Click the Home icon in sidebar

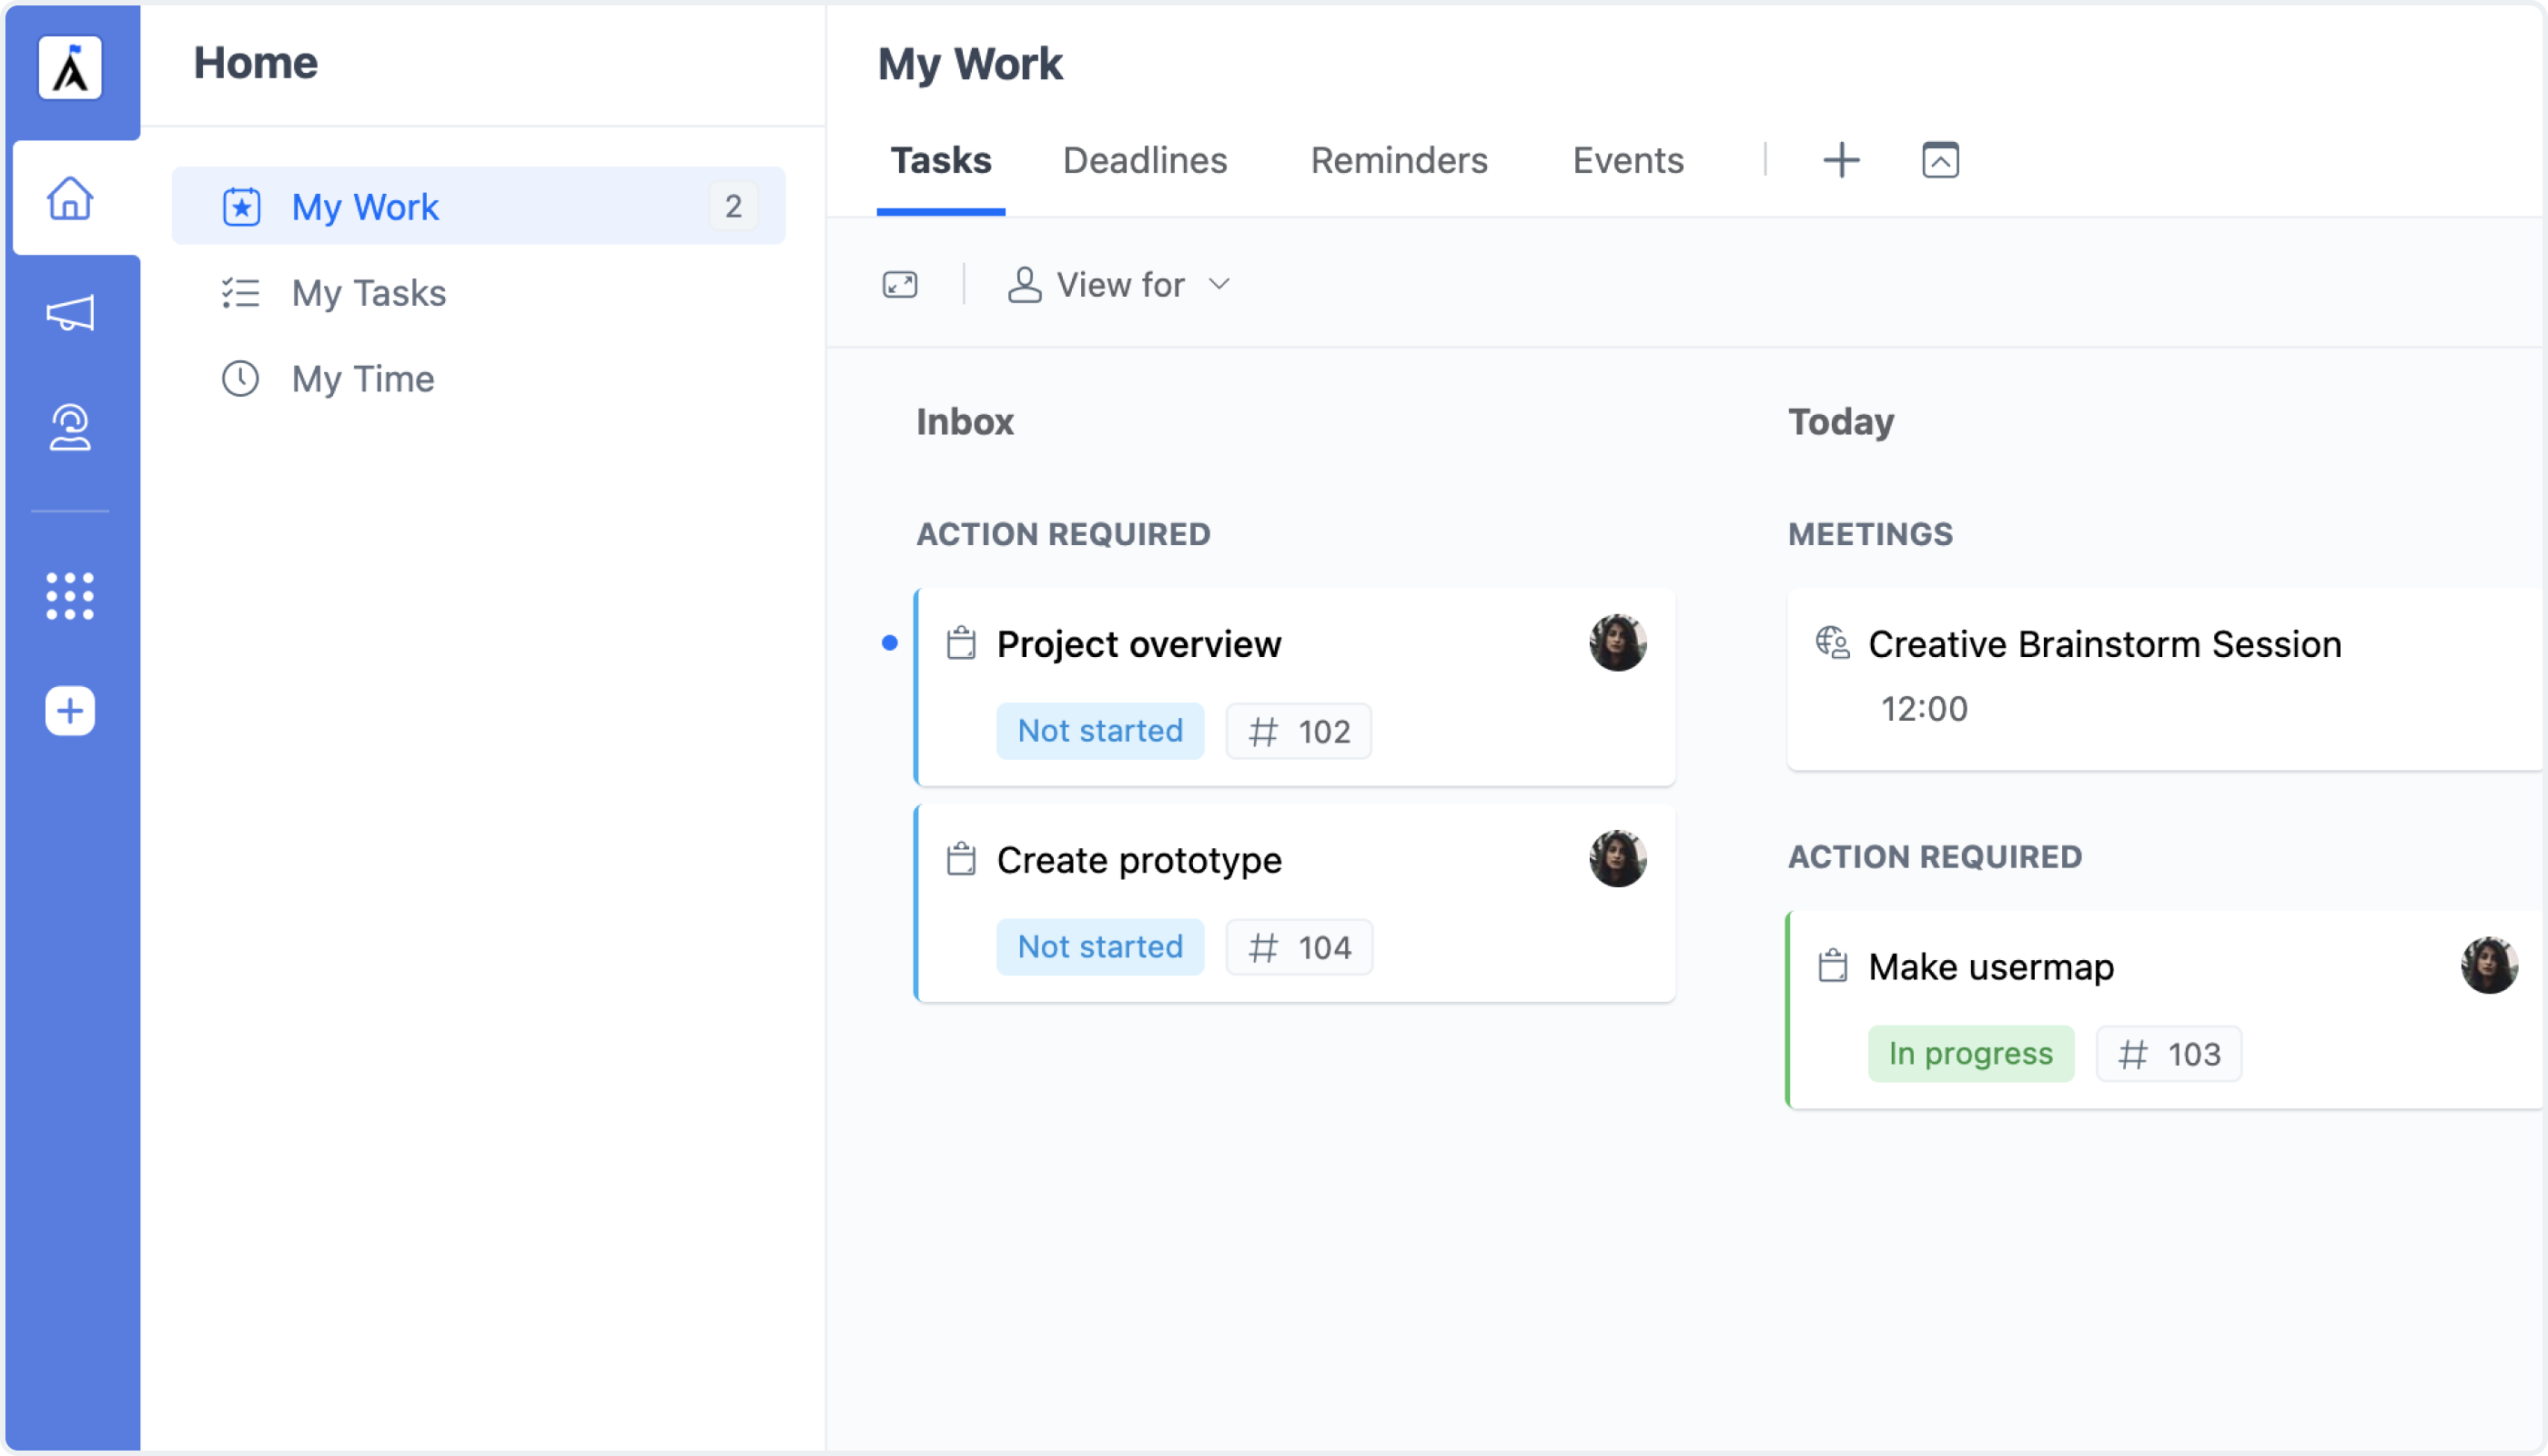(70, 198)
